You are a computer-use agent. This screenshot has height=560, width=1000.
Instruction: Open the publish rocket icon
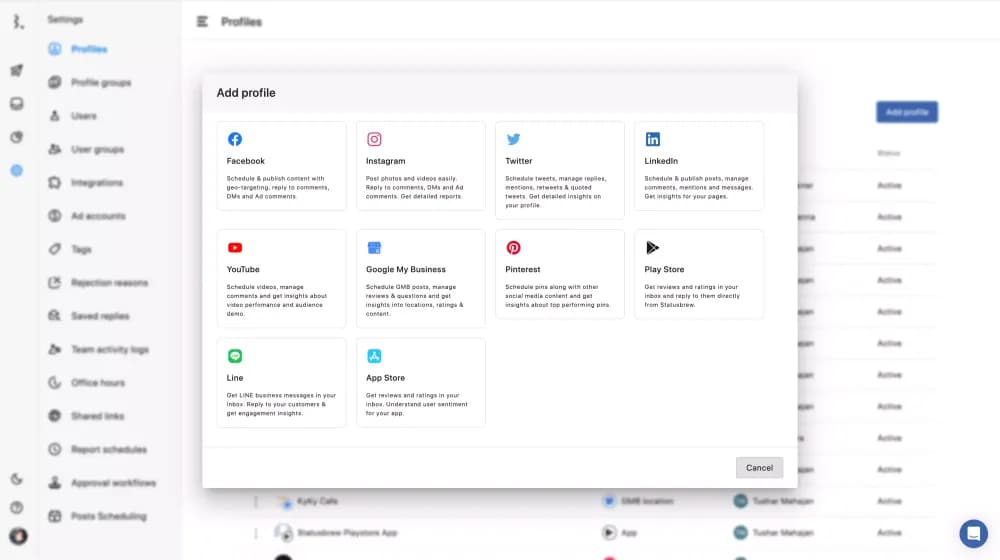17,70
